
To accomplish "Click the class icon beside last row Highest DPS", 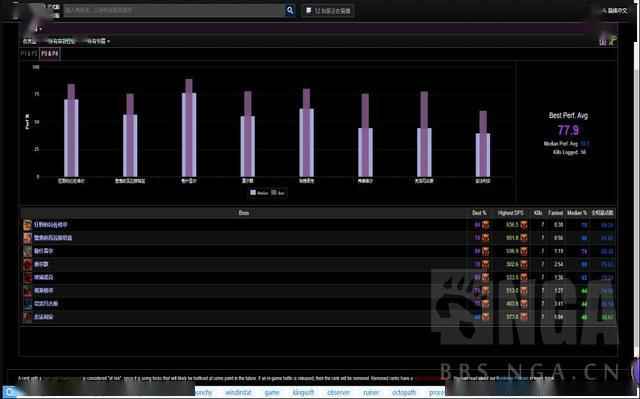I will tap(524, 317).
